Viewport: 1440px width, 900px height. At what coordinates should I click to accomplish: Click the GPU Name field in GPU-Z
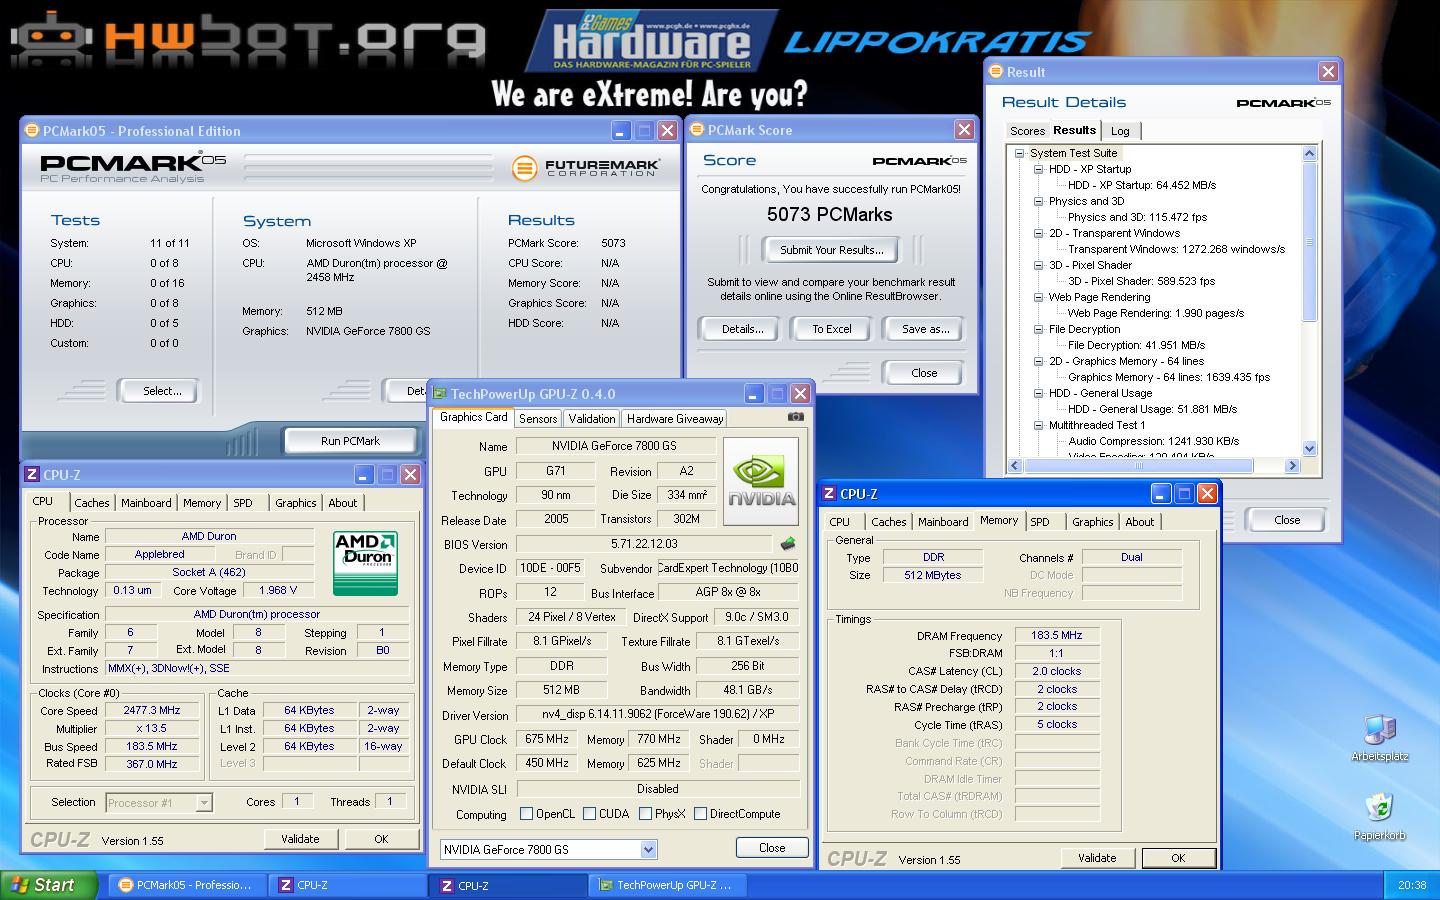[x=615, y=446]
